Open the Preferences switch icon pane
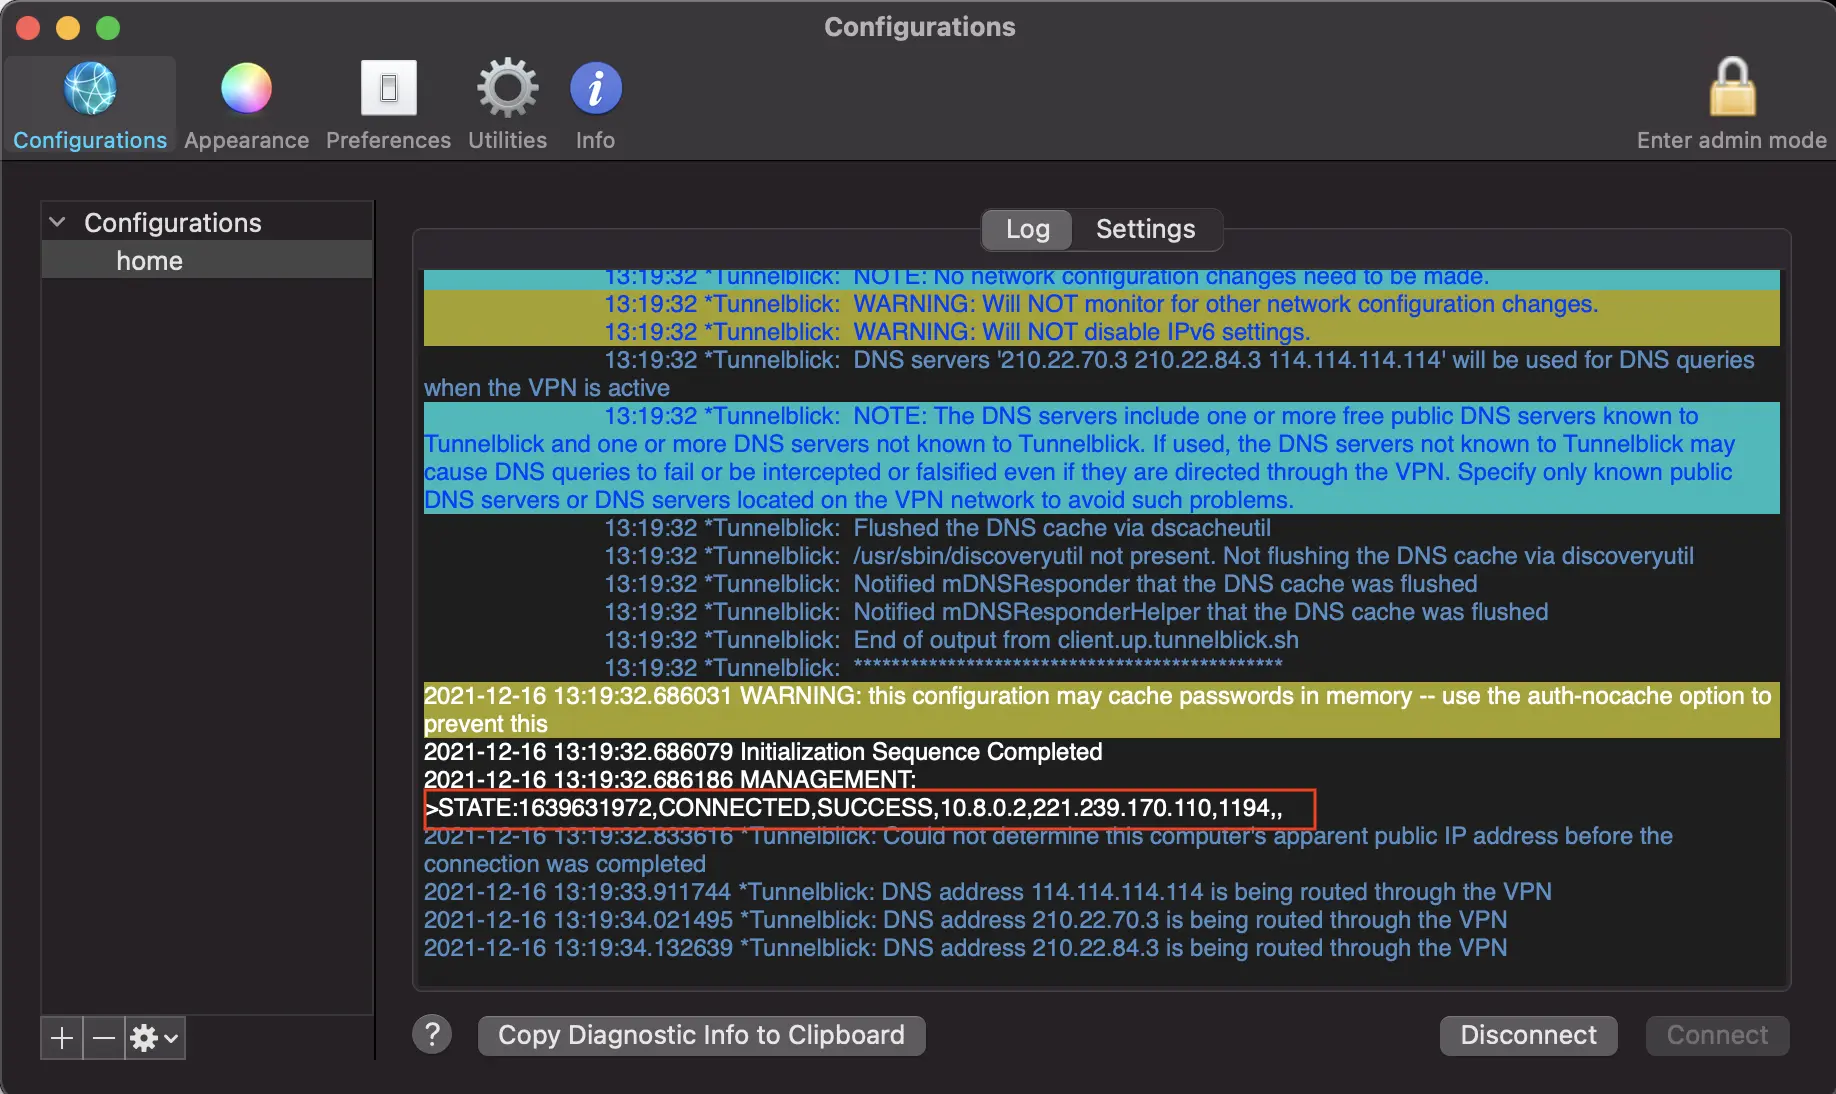This screenshot has width=1836, height=1094. click(x=388, y=106)
